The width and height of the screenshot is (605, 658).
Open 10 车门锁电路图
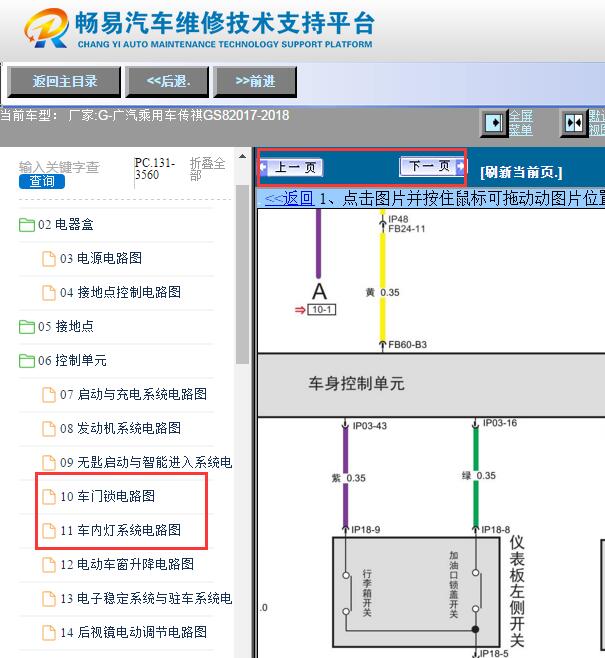click(107, 496)
